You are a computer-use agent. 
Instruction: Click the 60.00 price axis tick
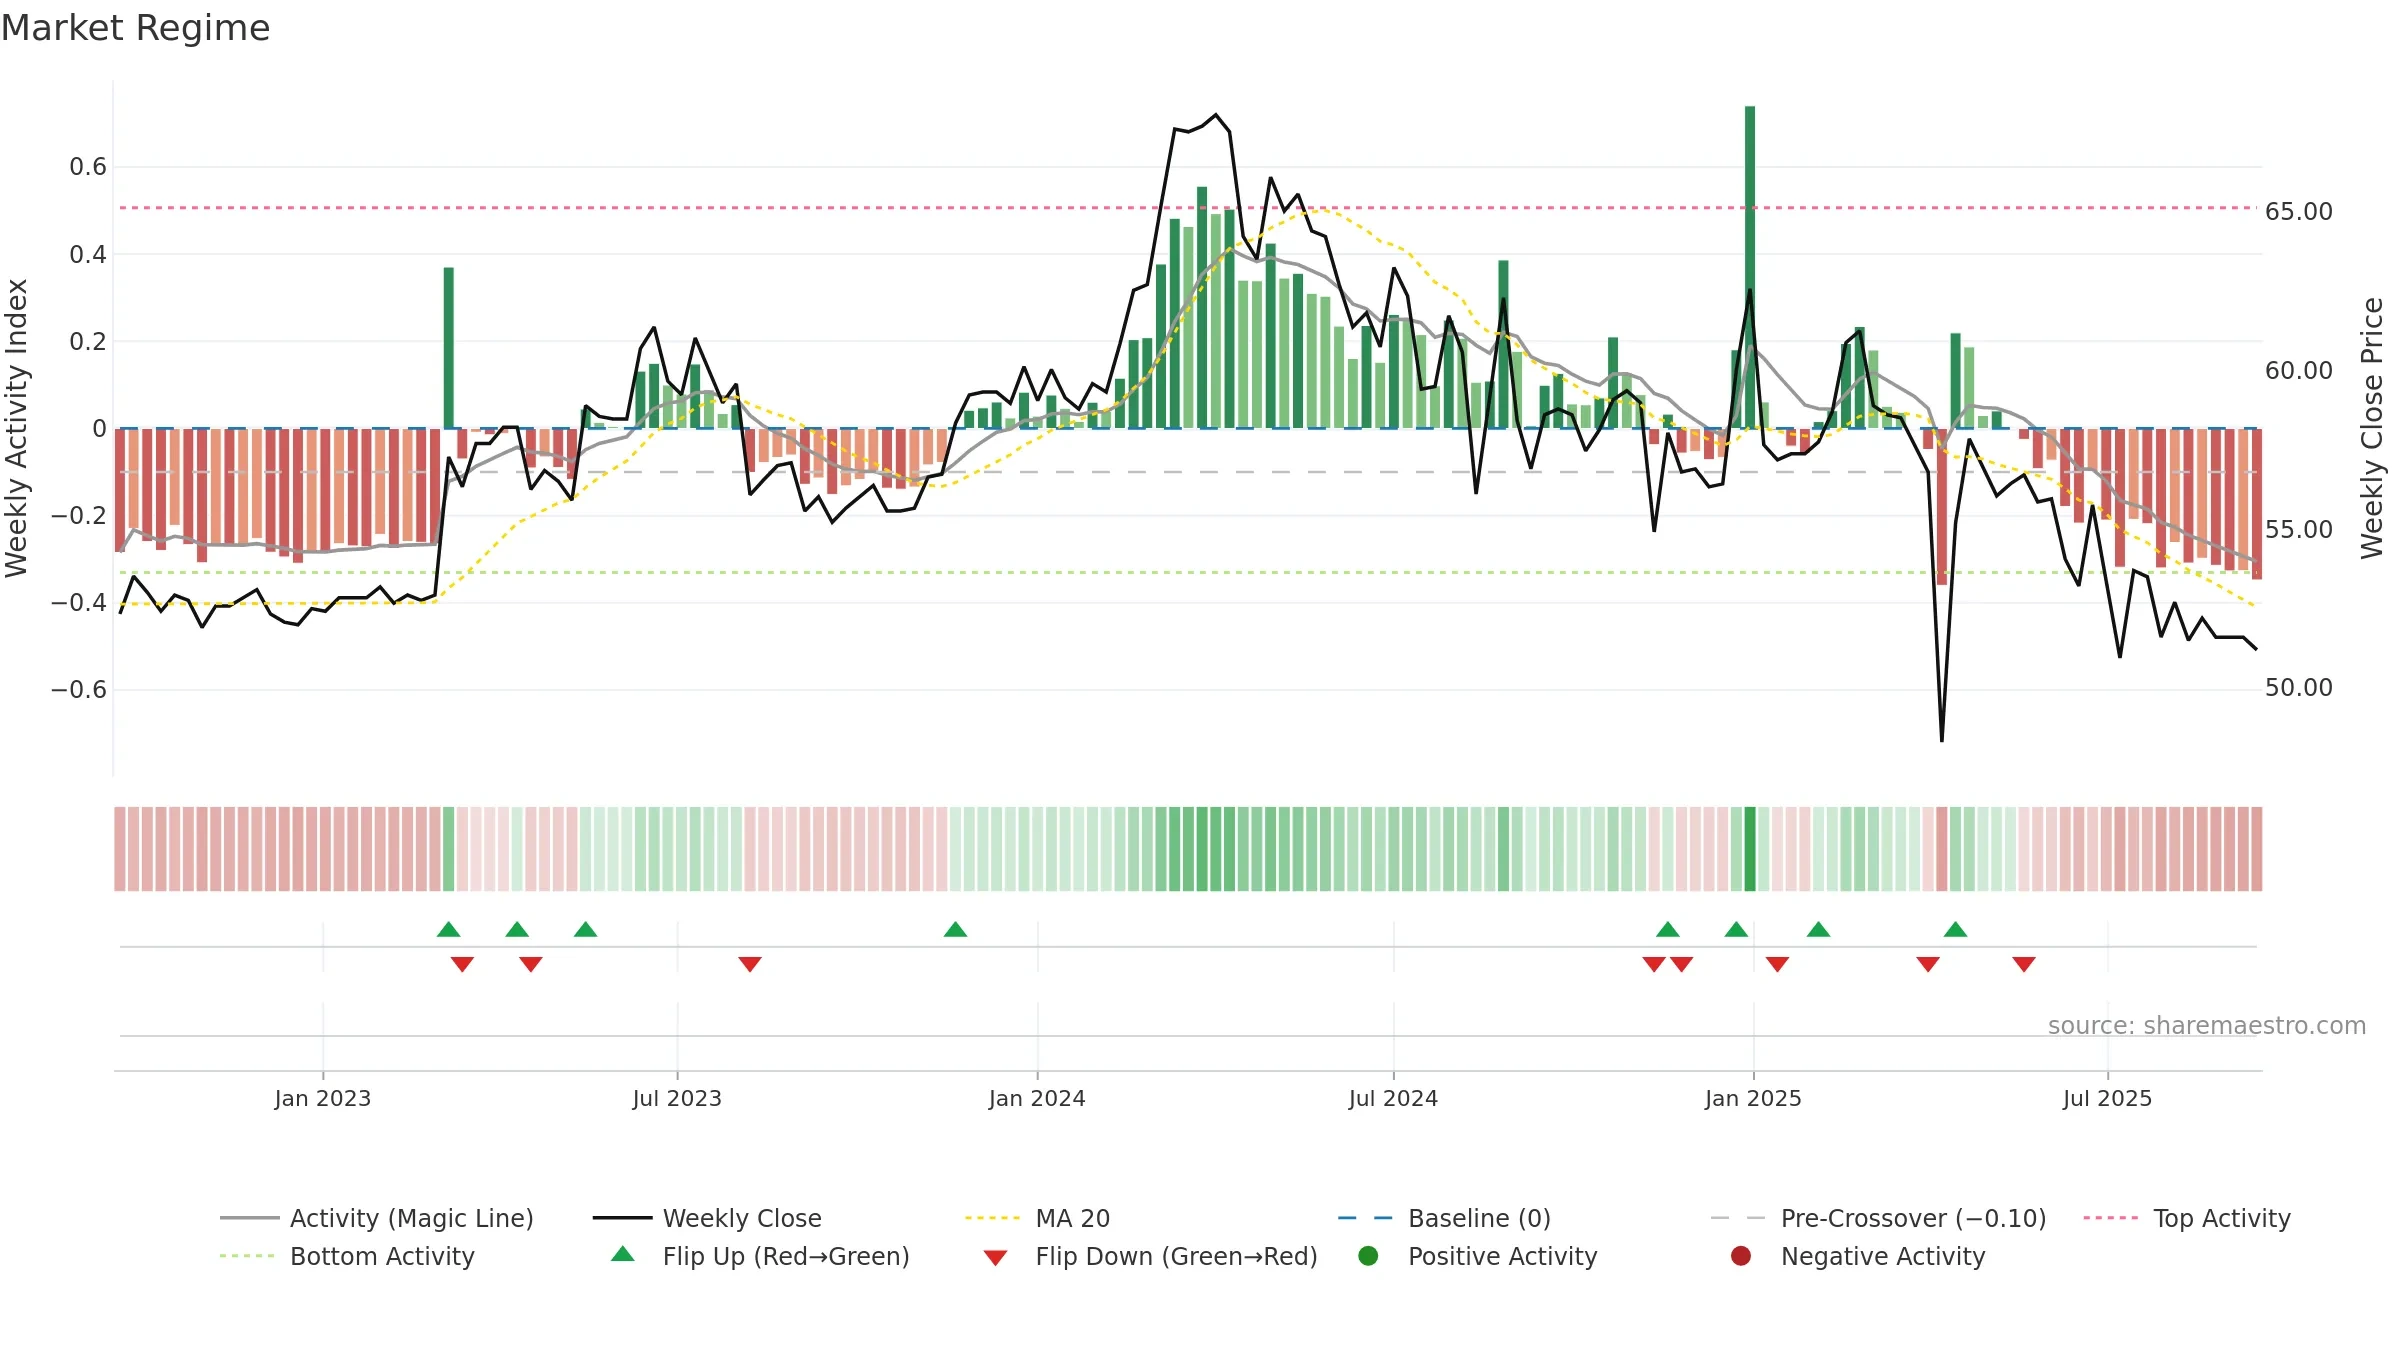pos(2299,371)
